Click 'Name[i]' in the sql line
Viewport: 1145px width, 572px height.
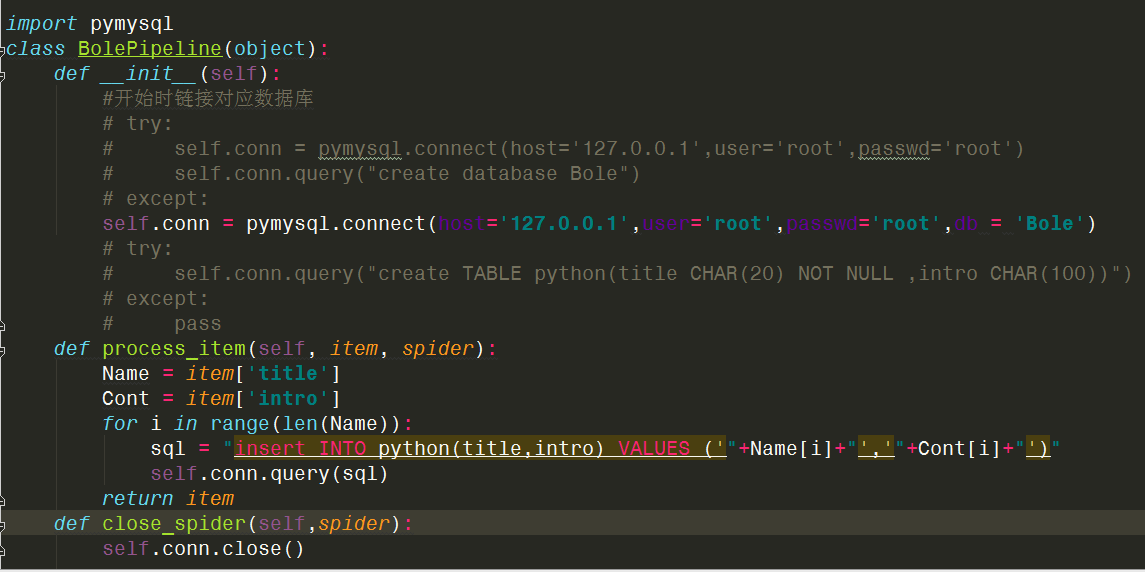791,449
